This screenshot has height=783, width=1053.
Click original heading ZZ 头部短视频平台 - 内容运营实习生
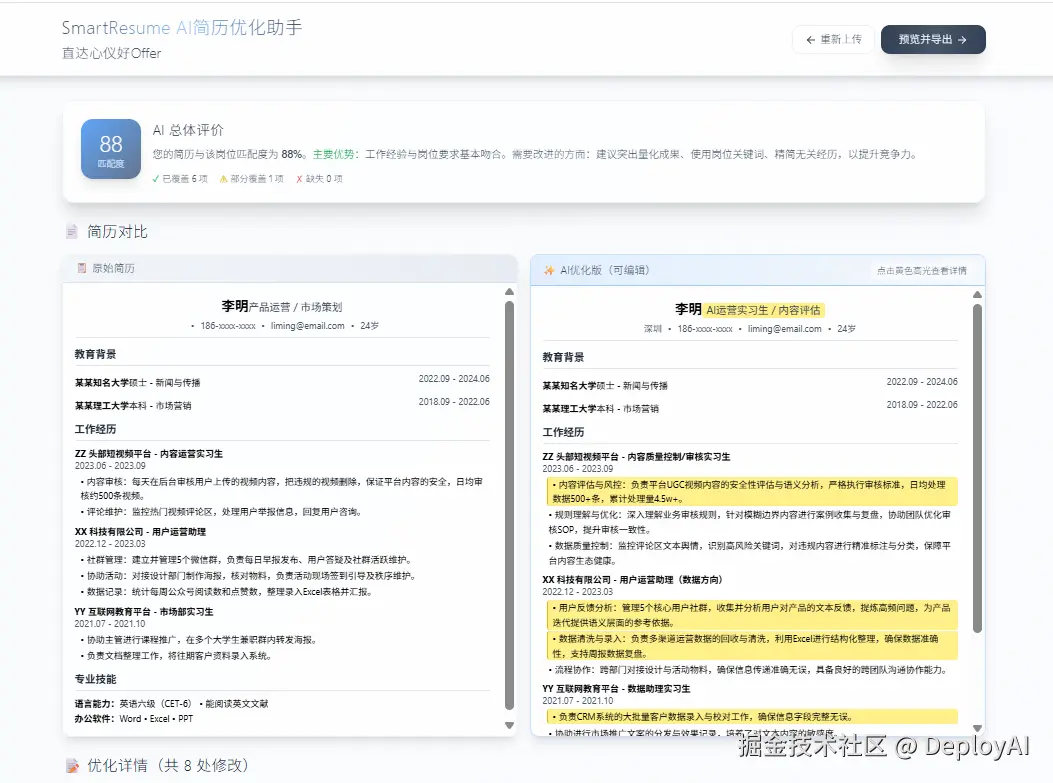pos(148,454)
